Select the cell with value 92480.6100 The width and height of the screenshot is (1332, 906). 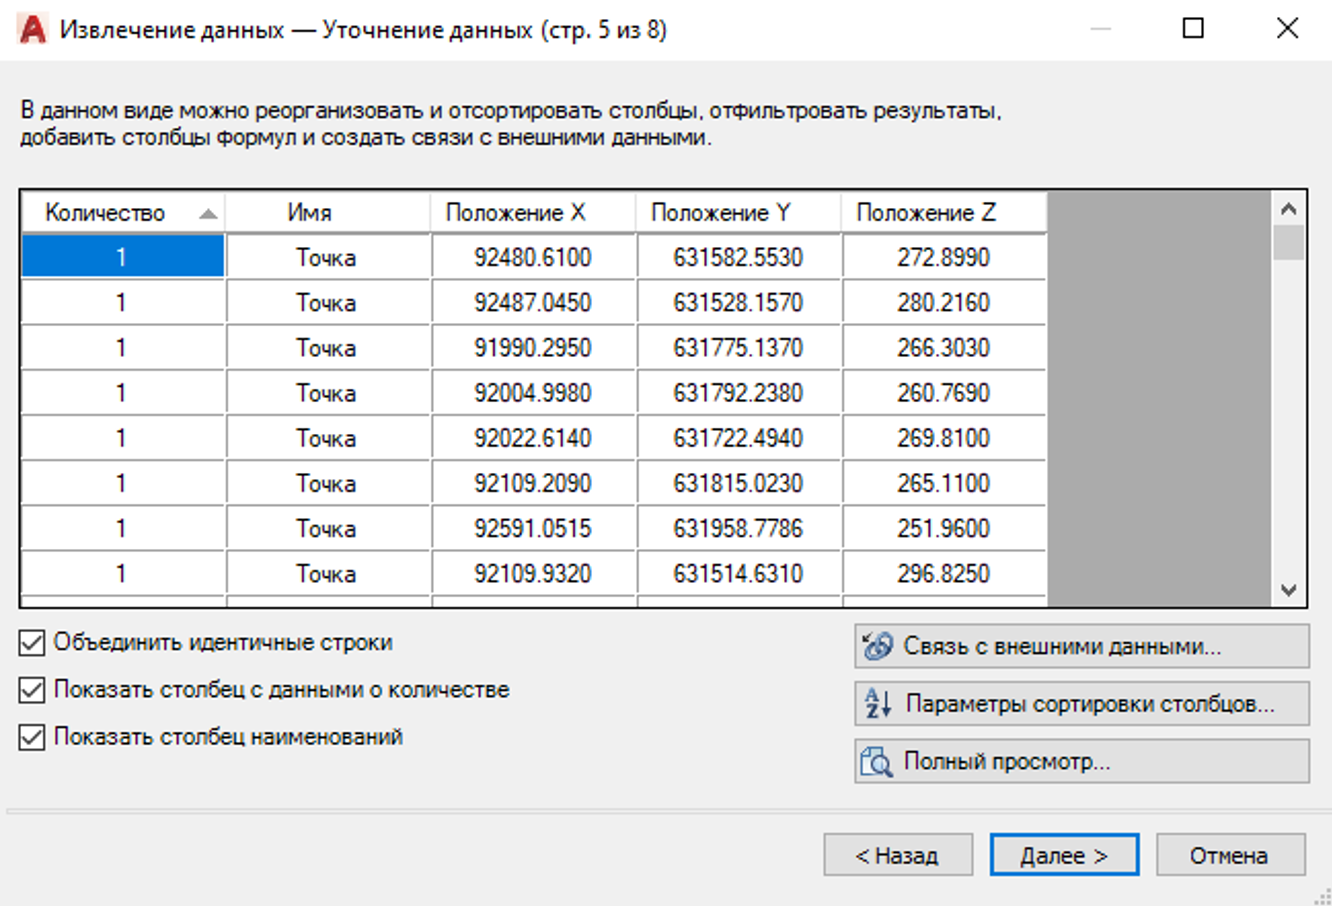[533, 258]
